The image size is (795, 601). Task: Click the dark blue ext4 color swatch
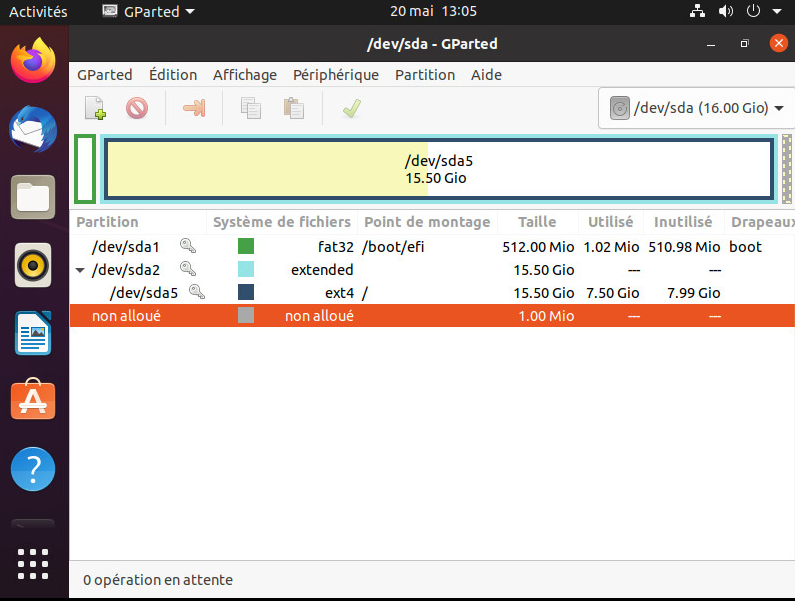[246, 292]
